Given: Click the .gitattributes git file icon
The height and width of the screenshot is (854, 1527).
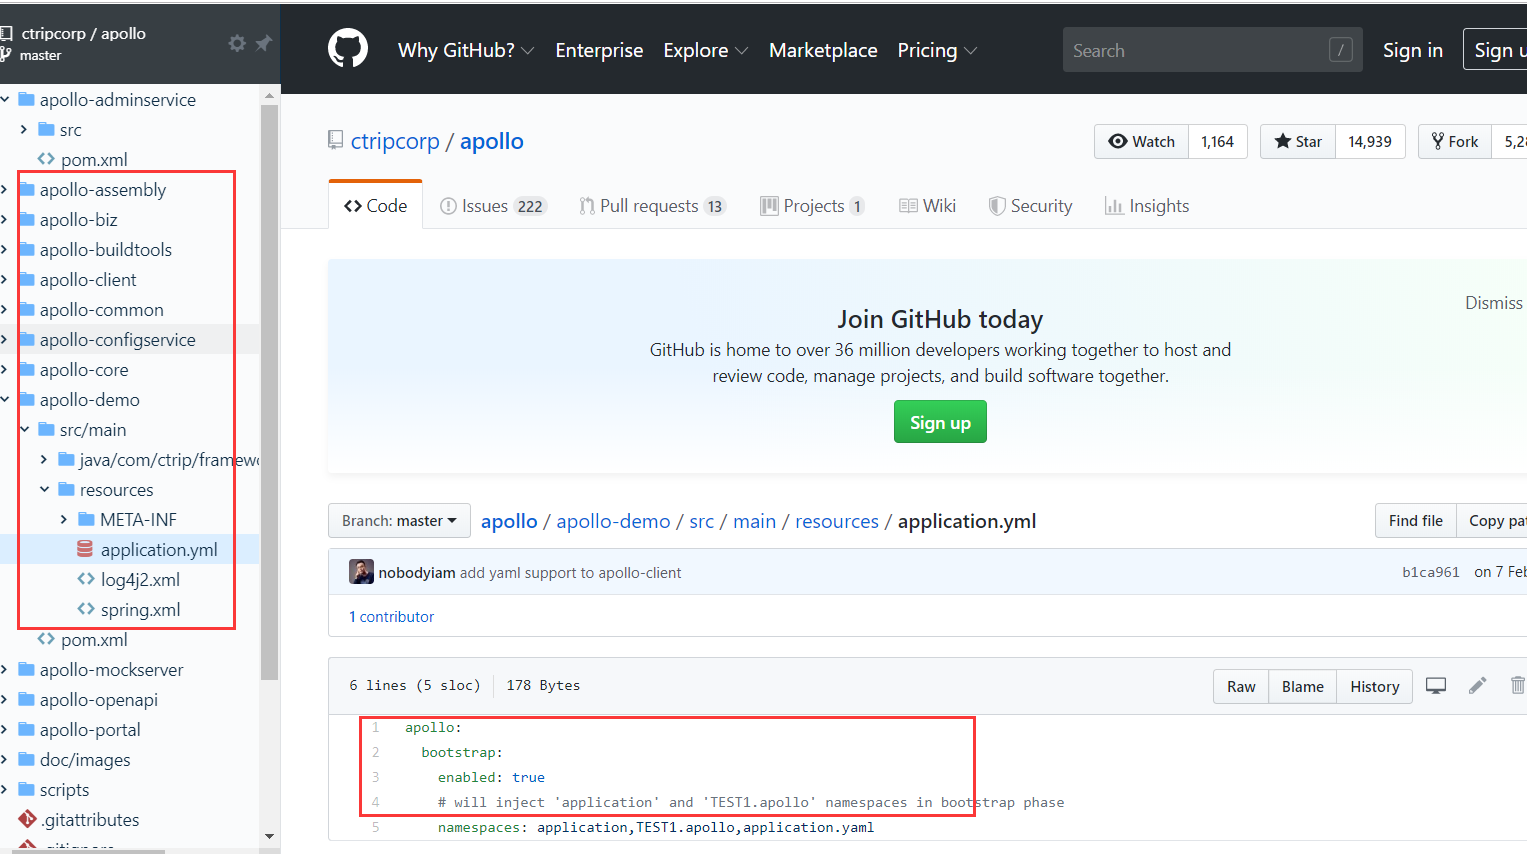Looking at the screenshot, I should pyautogui.click(x=27, y=819).
